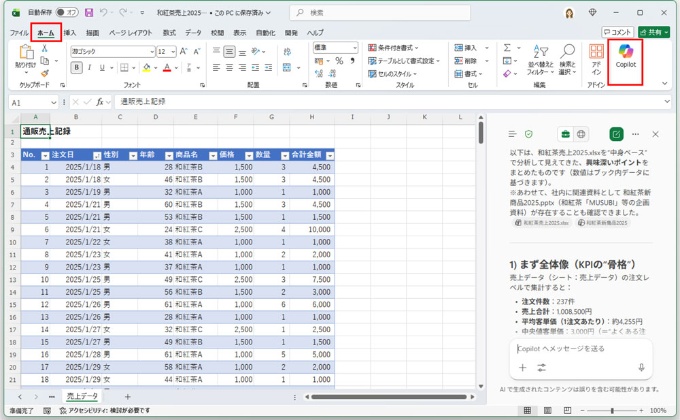Click the Cut scissors icon
Viewport: 680px width, 420px height.
(44, 48)
